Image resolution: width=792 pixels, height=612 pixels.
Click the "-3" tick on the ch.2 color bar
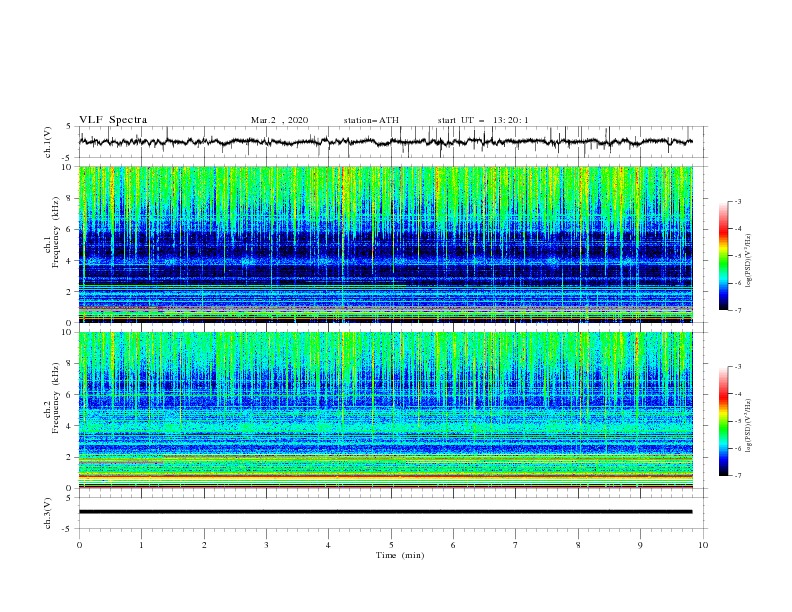pos(738,367)
